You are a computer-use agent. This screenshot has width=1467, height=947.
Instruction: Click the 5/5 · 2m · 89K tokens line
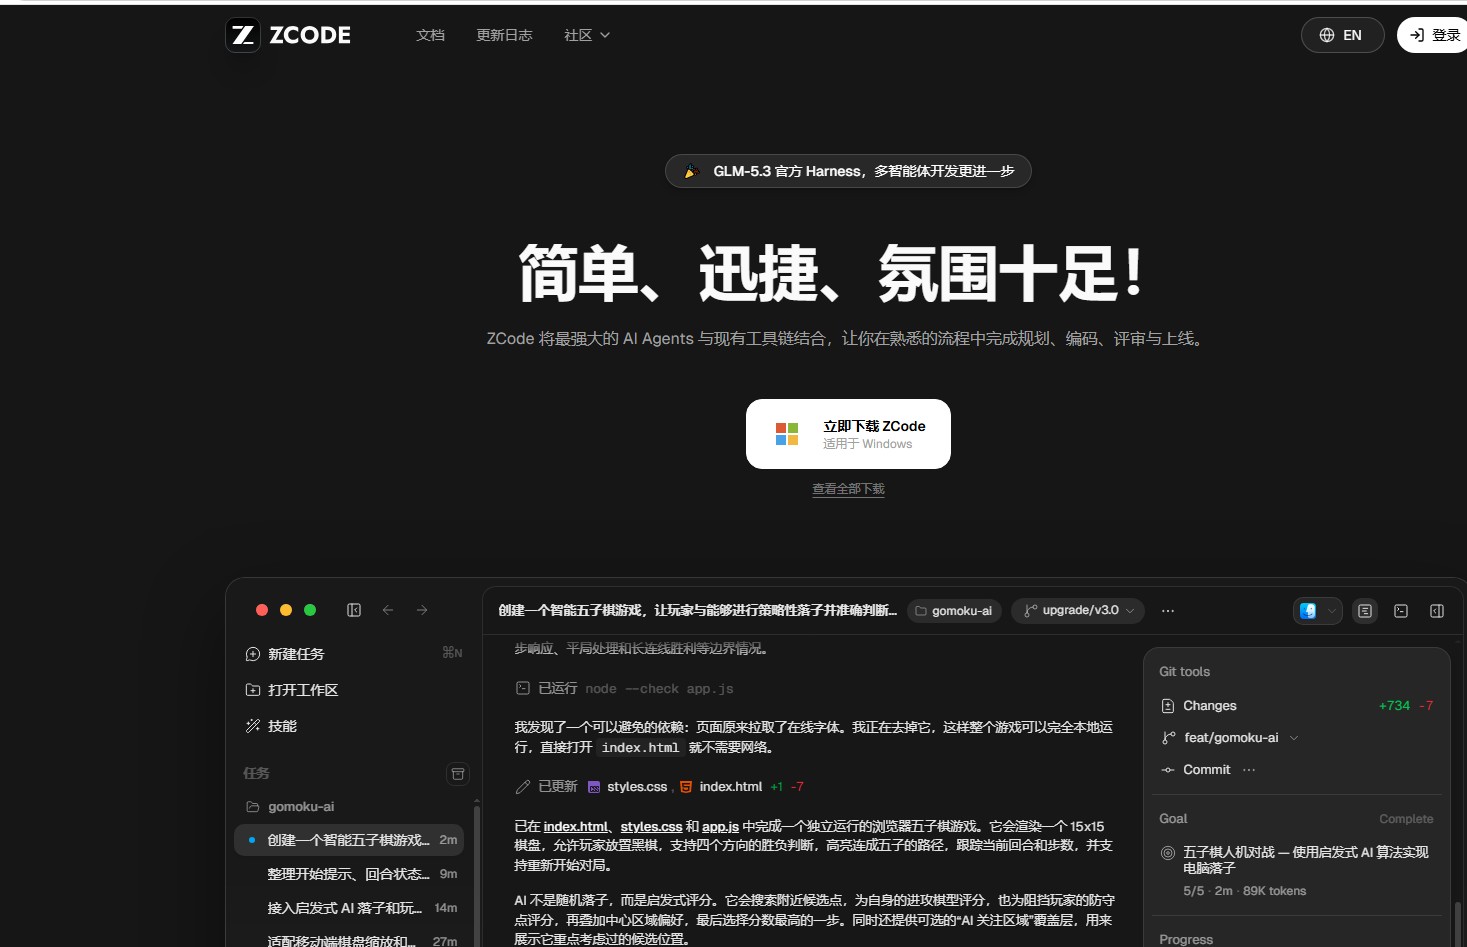1244,891
